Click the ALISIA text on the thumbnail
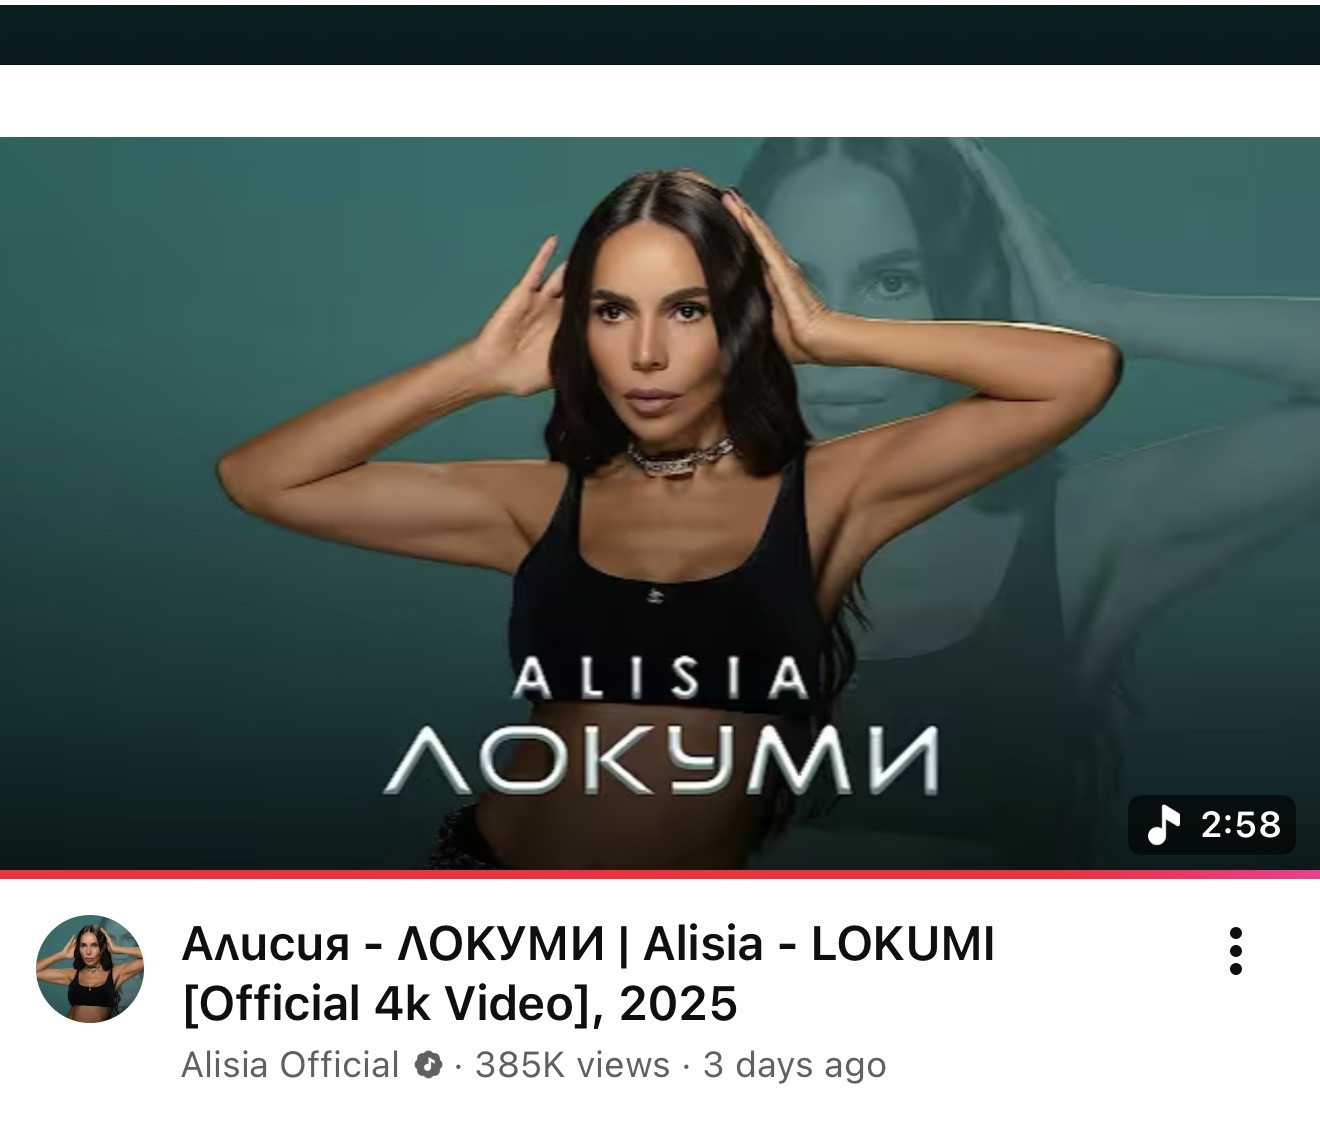Viewport: 1320px width, 1136px height. pyautogui.click(x=660, y=679)
